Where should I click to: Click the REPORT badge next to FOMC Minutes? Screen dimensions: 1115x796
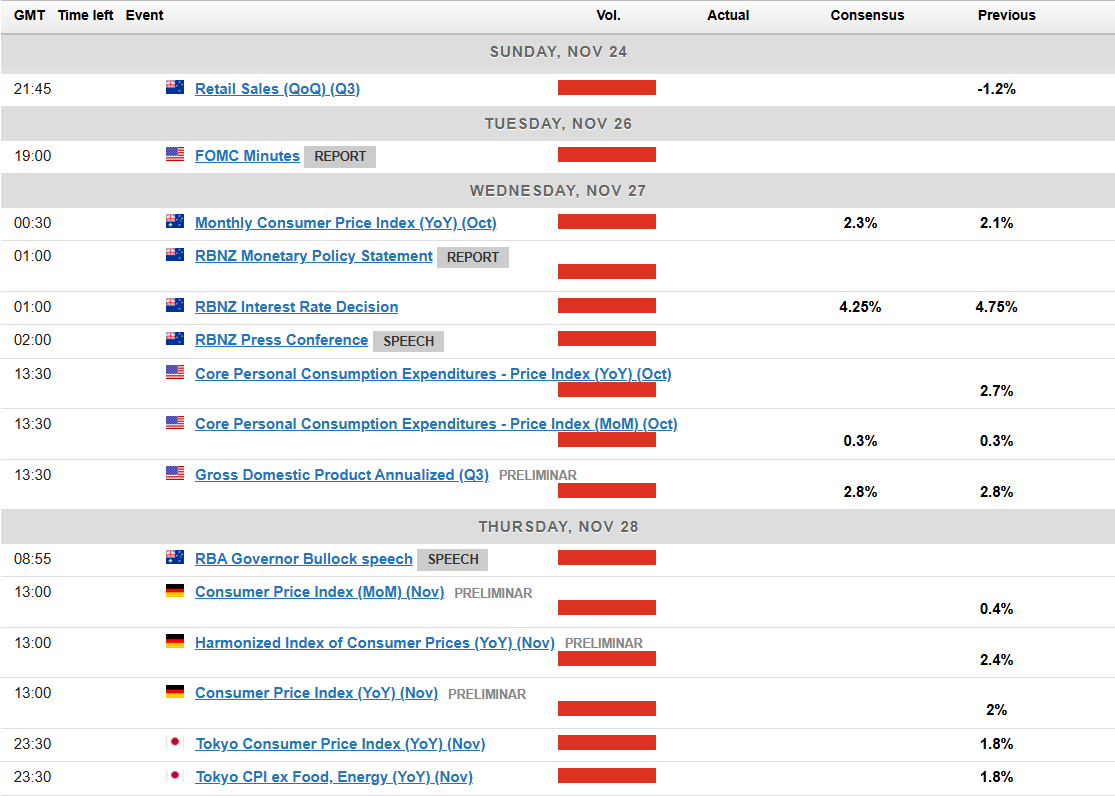pos(340,156)
